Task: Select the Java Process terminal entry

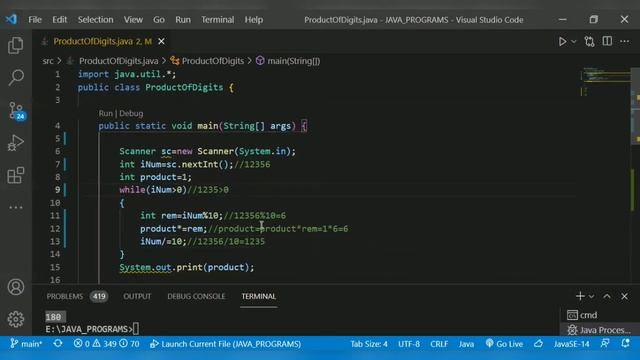Action: coord(599,330)
